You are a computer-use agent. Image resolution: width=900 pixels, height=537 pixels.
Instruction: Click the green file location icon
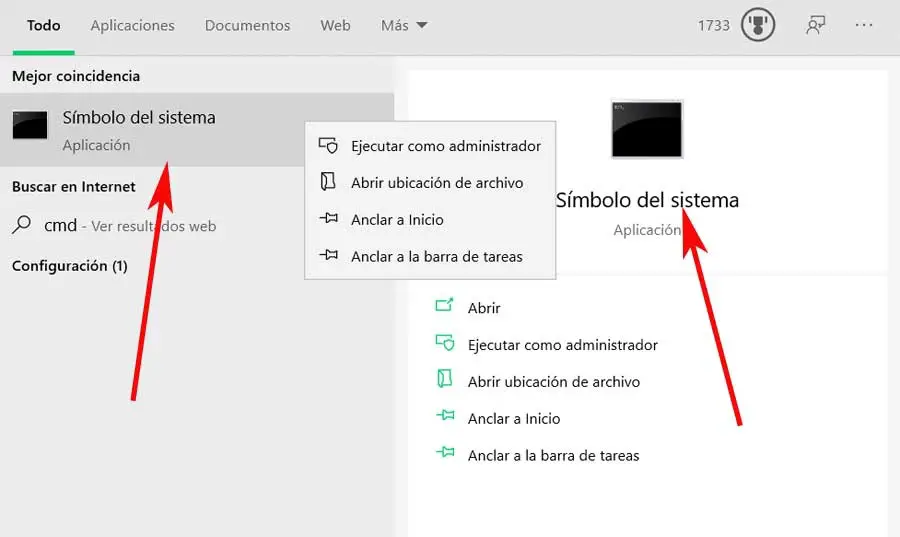click(x=445, y=379)
